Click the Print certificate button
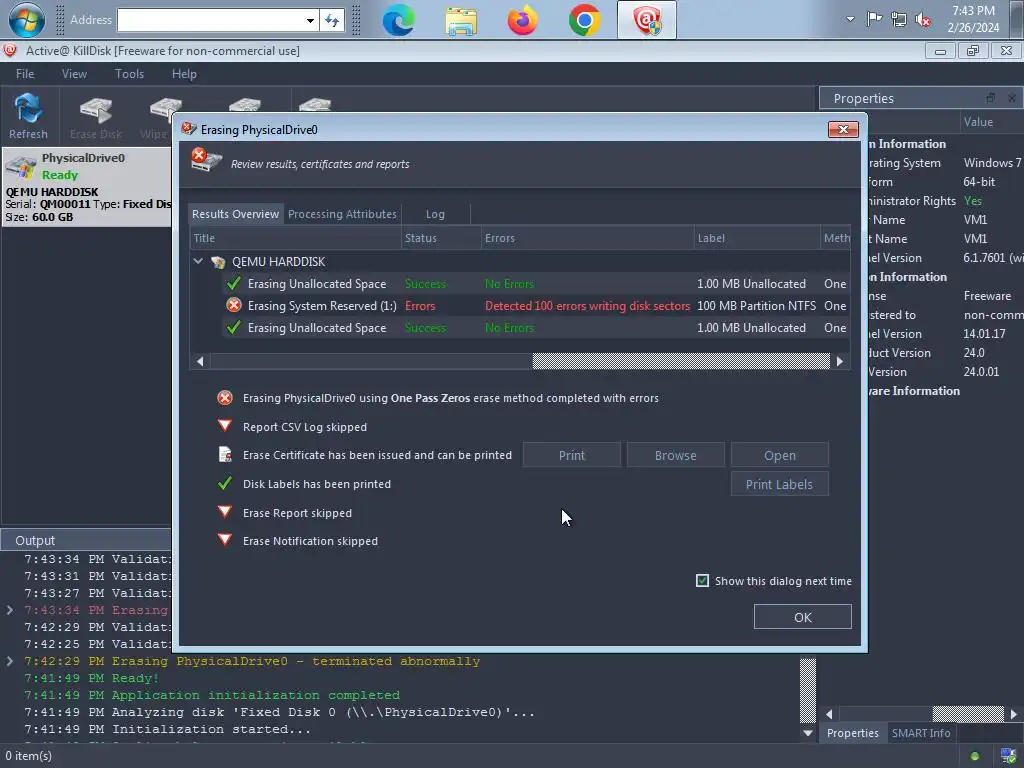1024x768 pixels. (x=571, y=455)
